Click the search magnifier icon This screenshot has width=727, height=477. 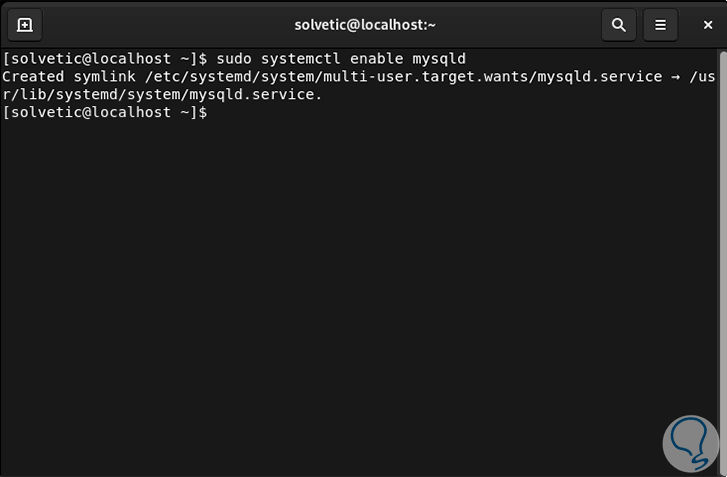tap(619, 25)
